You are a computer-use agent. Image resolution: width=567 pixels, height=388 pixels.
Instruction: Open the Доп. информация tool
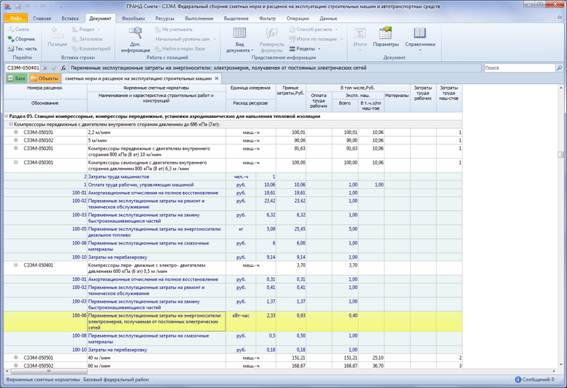click(x=135, y=39)
